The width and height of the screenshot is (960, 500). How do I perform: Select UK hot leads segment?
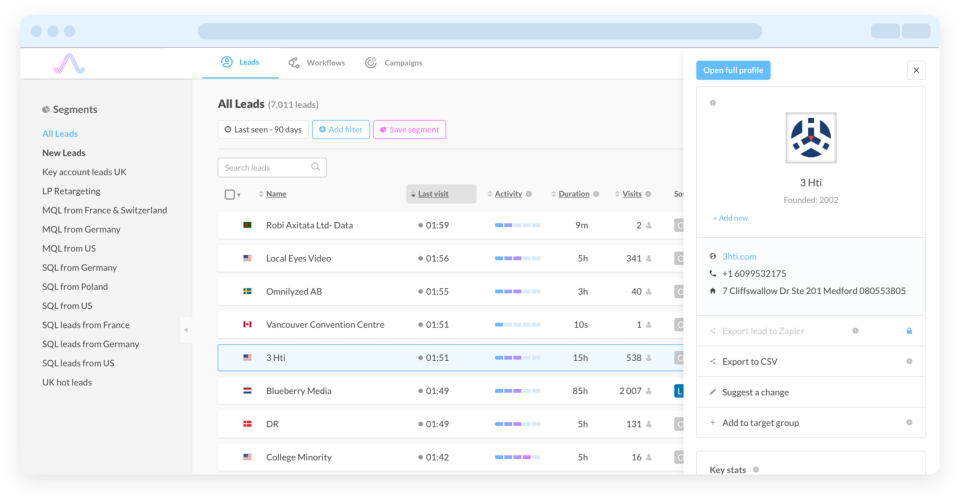(67, 382)
